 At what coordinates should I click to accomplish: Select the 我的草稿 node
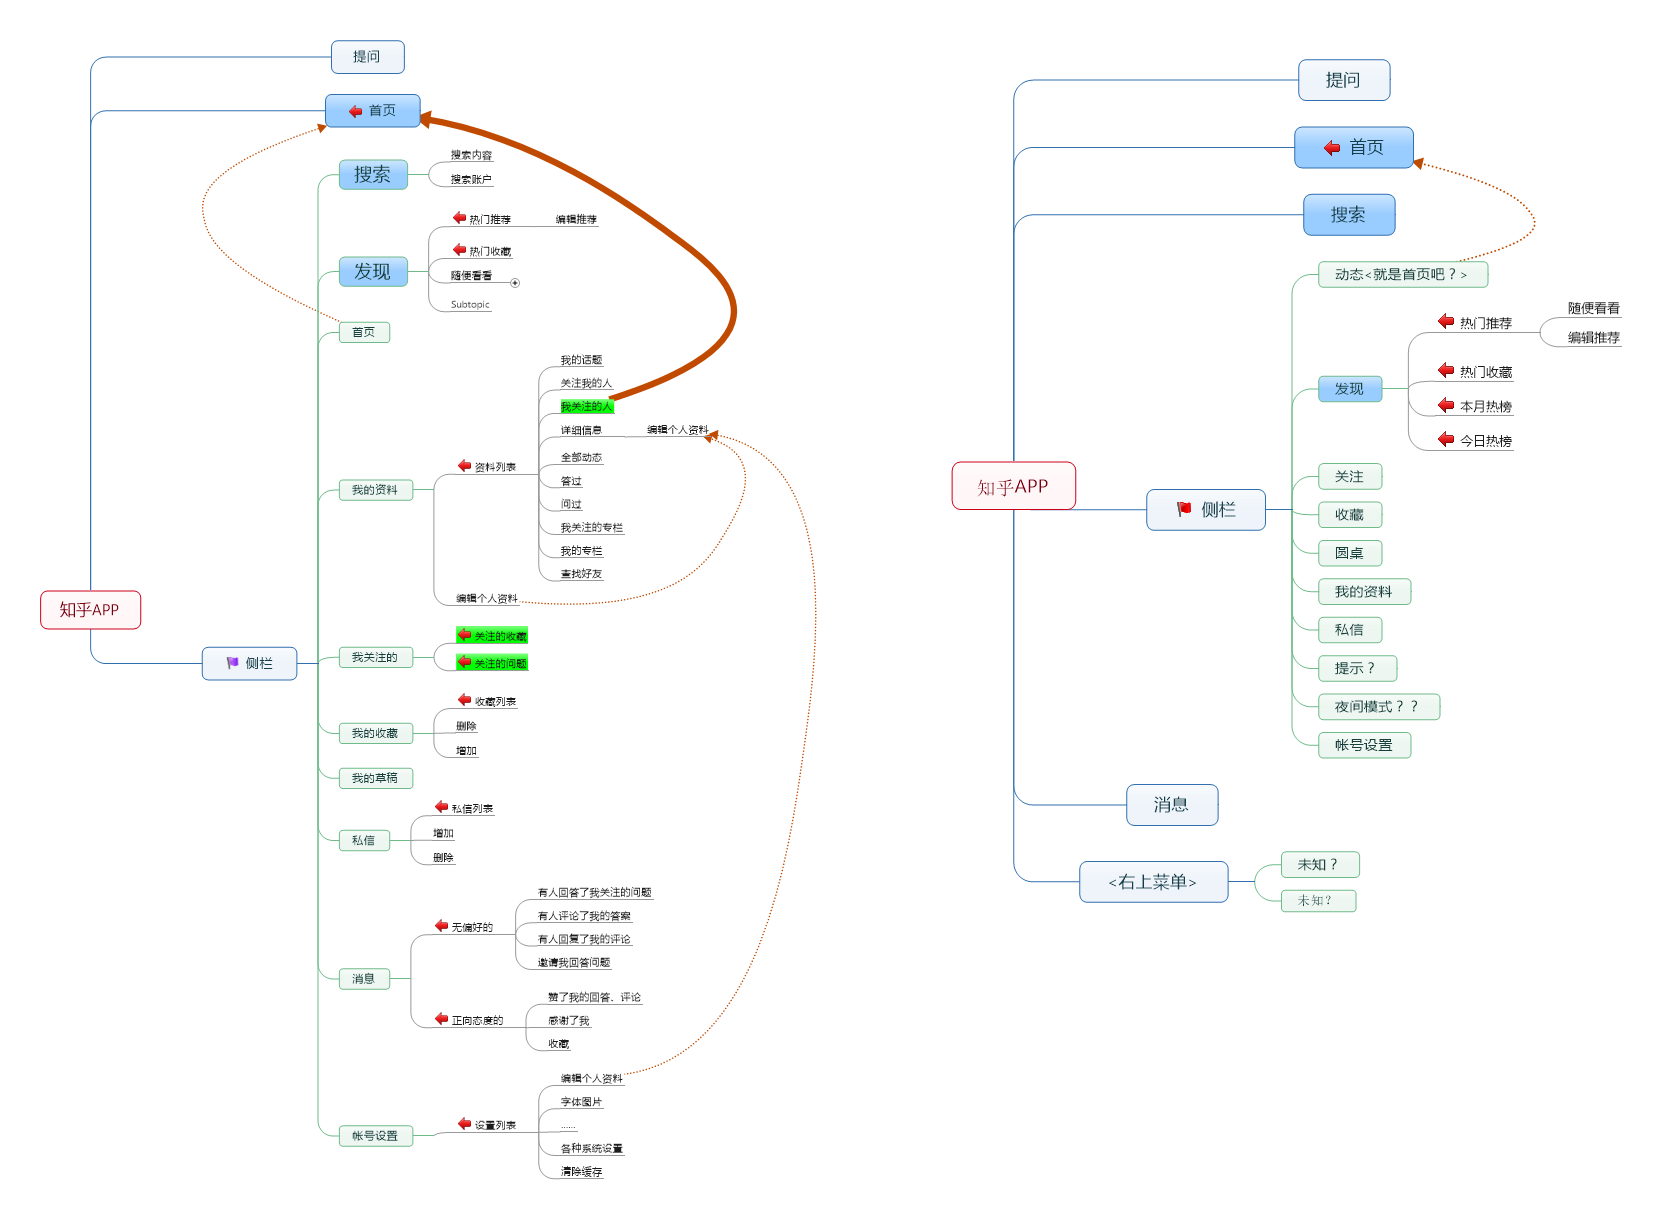point(375,778)
